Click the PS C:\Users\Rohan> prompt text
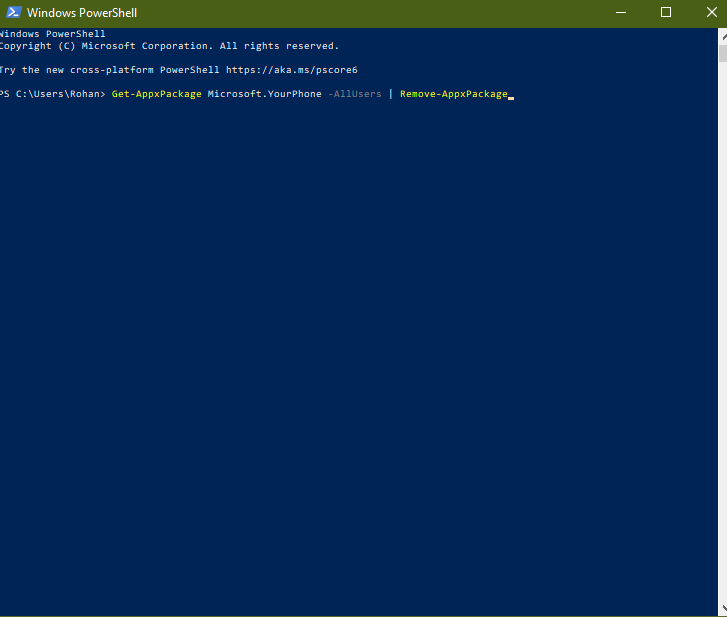The height and width of the screenshot is (617, 727). pyautogui.click(x=52, y=94)
